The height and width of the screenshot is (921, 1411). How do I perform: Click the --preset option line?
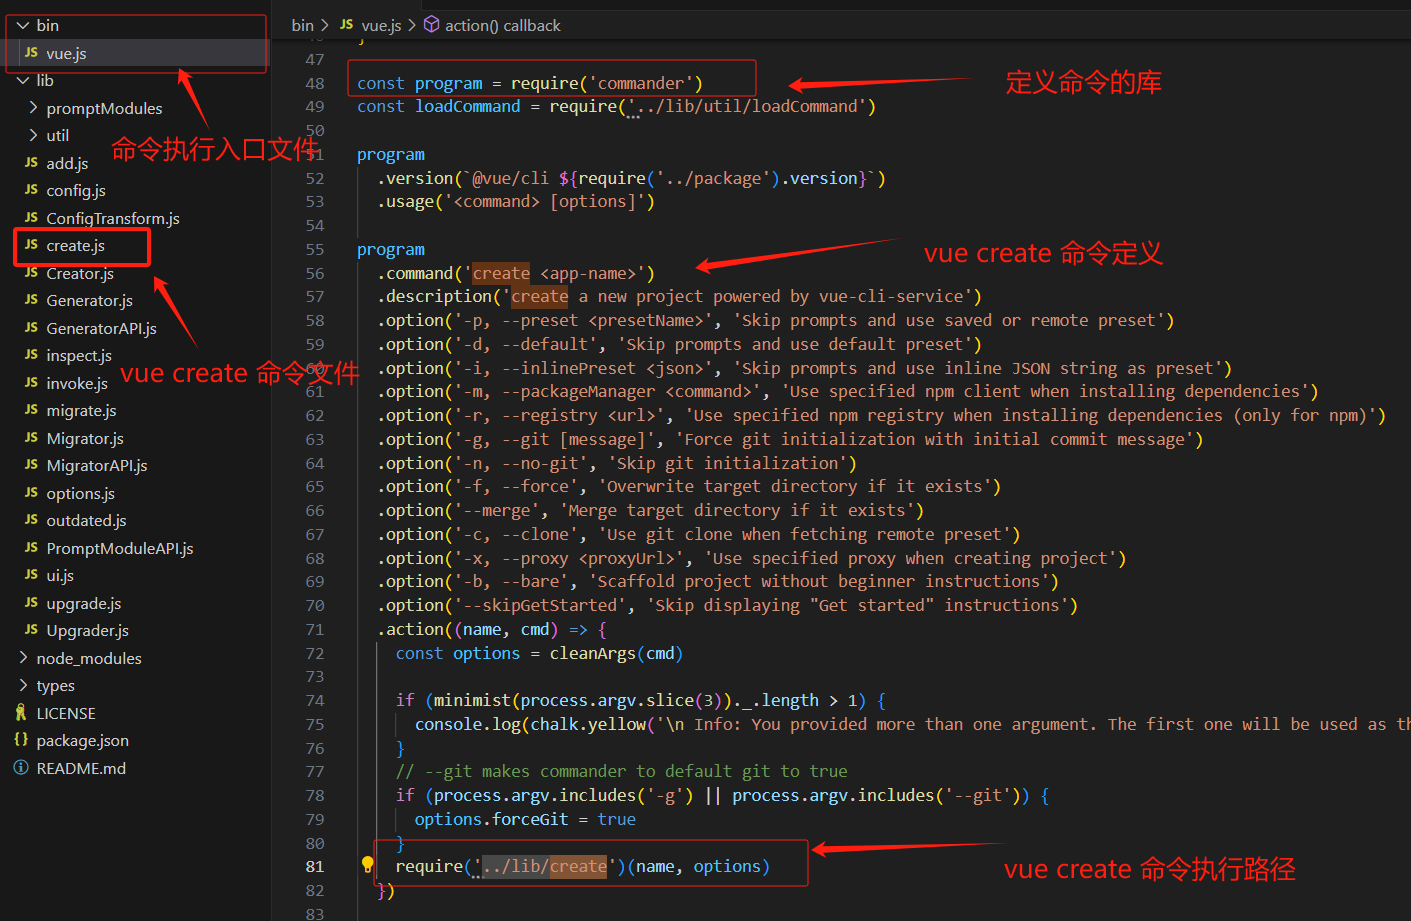775,320
